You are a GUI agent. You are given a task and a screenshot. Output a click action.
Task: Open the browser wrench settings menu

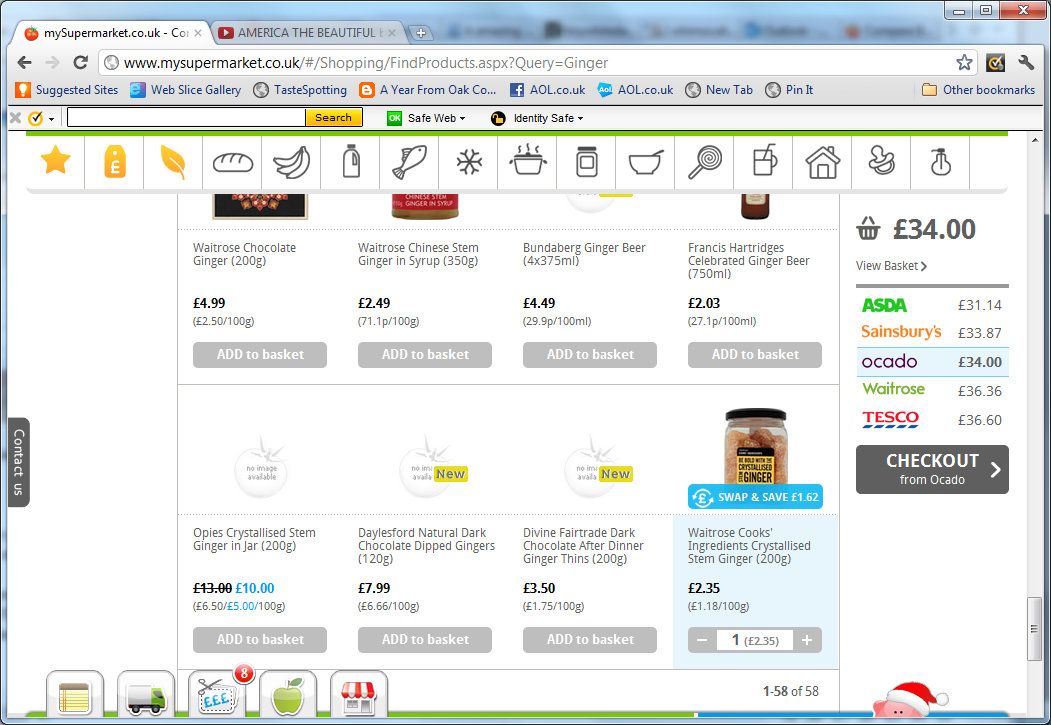click(x=1026, y=63)
